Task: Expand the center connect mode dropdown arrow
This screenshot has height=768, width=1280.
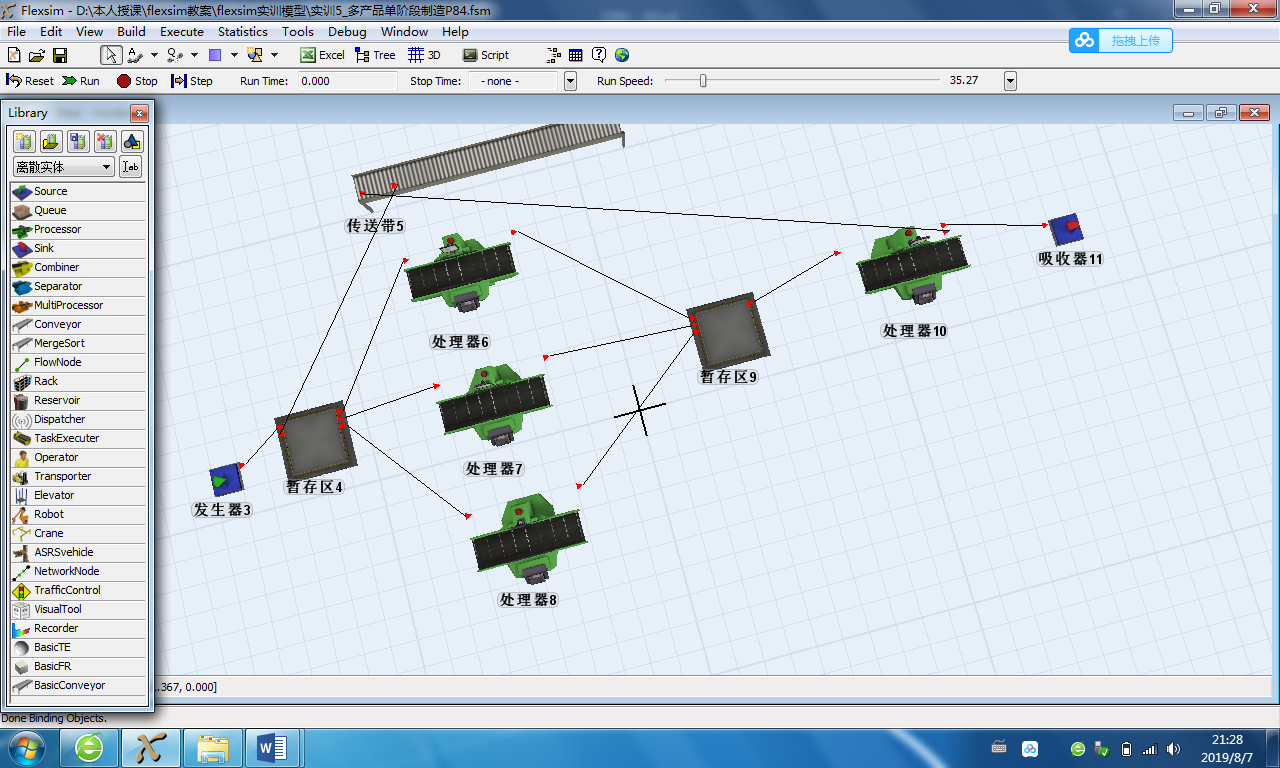Action: [194, 55]
